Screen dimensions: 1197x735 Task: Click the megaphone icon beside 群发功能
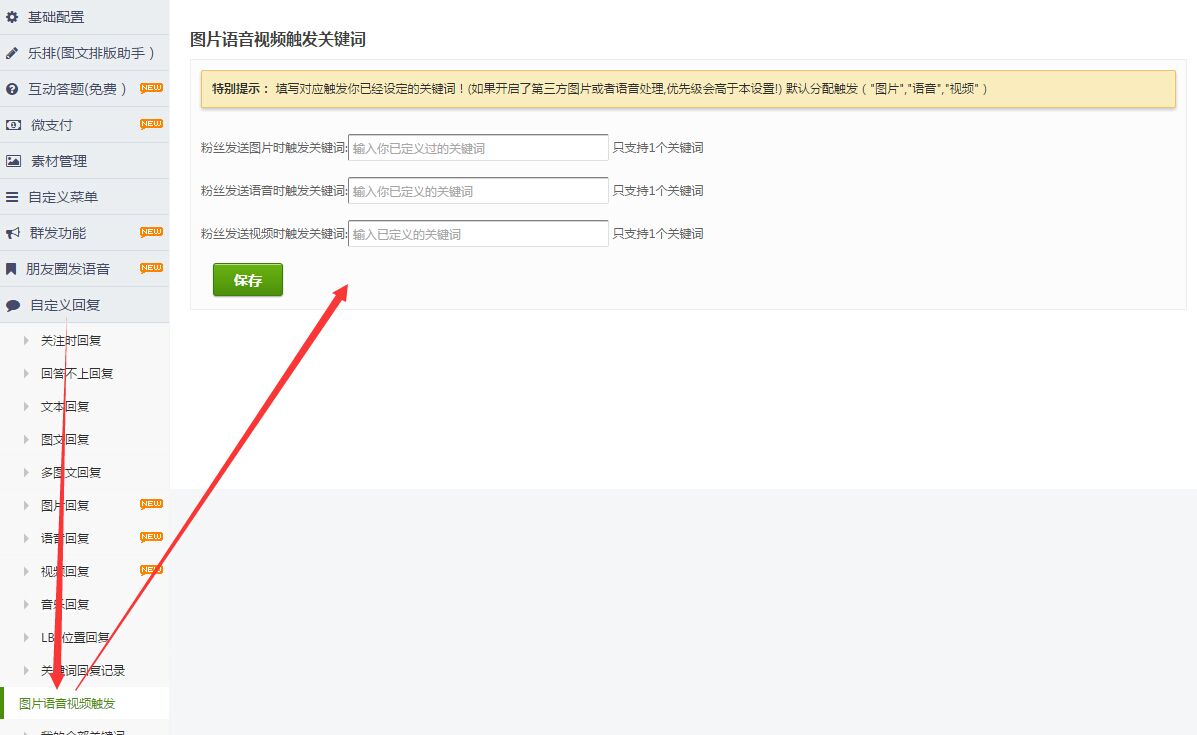tap(13, 233)
